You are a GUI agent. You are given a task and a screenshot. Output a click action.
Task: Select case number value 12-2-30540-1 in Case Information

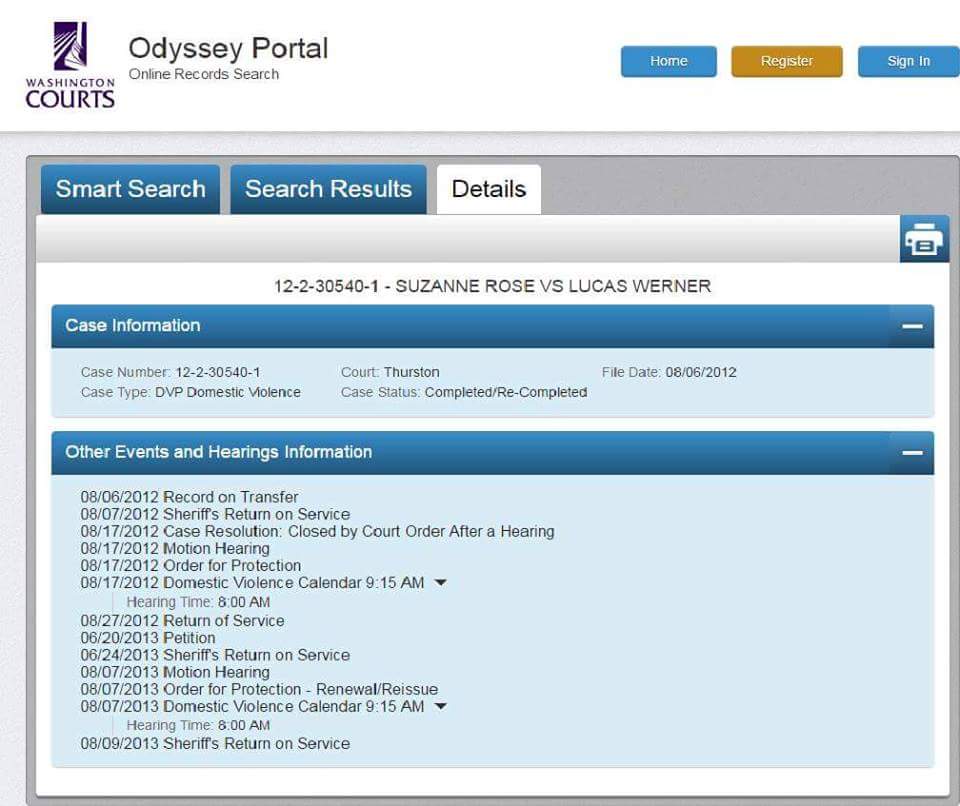tap(217, 372)
